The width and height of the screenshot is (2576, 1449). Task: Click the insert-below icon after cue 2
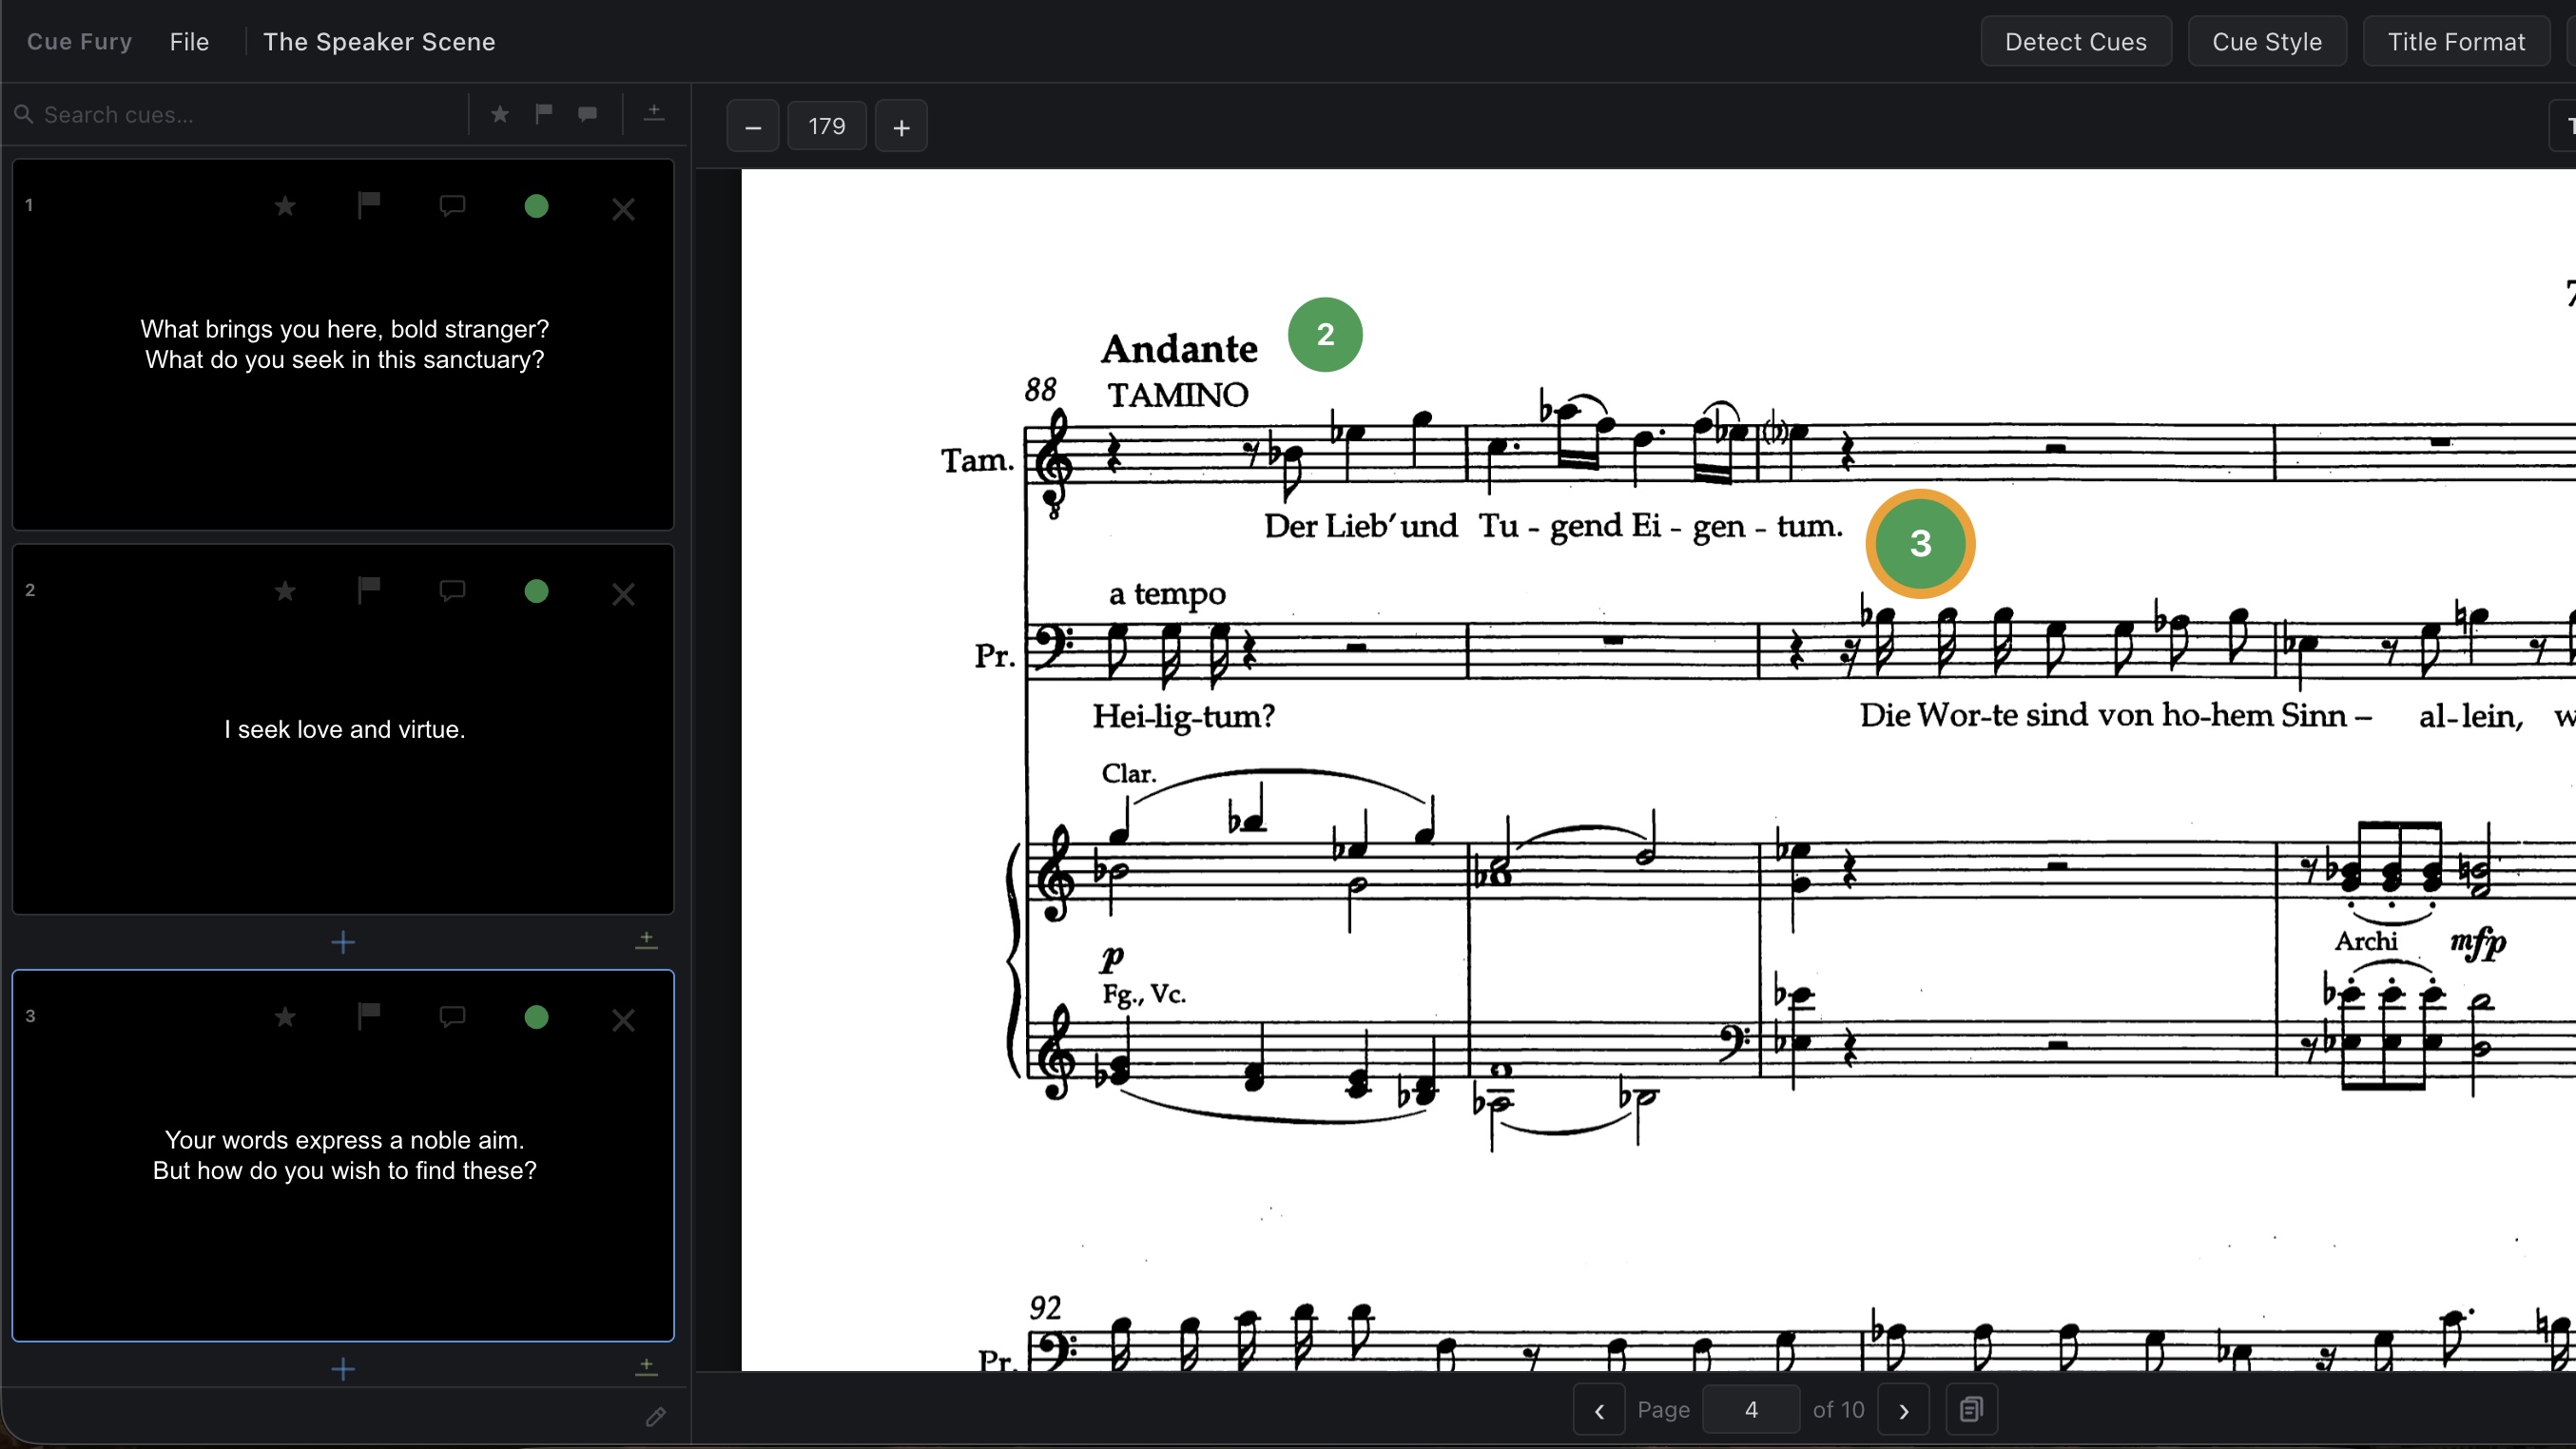click(647, 940)
